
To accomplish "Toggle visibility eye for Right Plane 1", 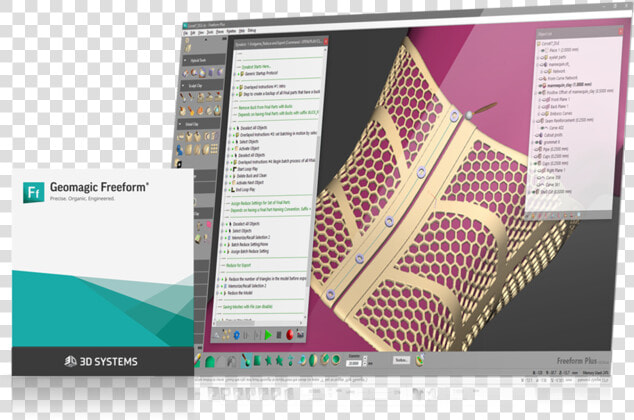I will click(541, 171).
